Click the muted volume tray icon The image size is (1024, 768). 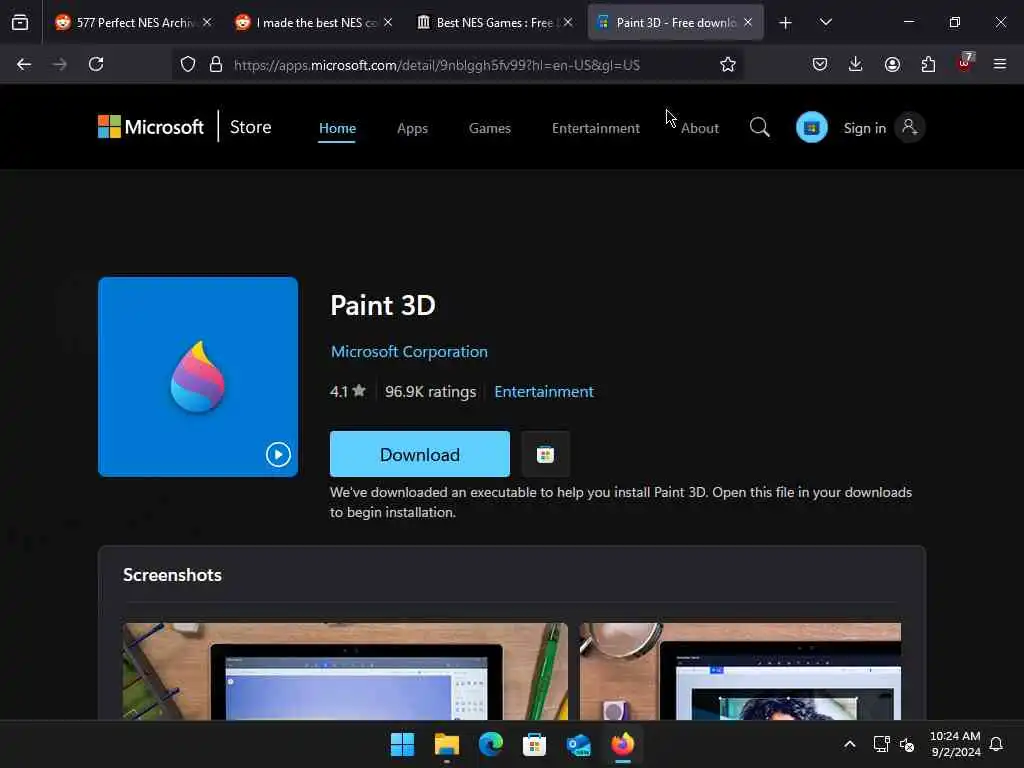(x=906, y=744)
